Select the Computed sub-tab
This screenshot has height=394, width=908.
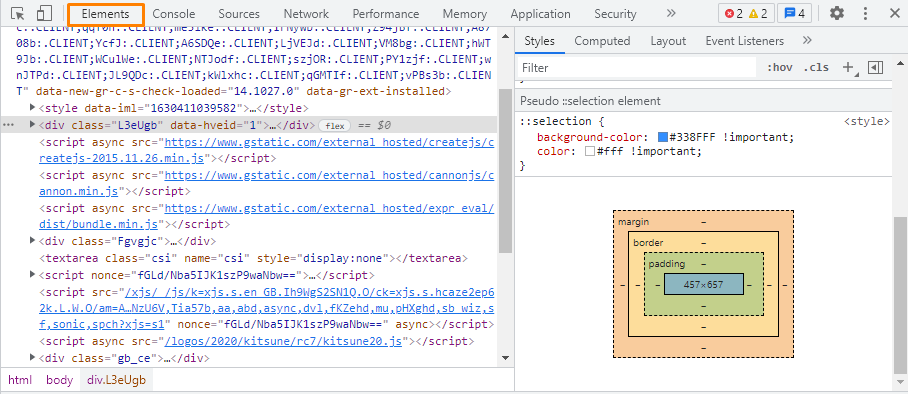click(x=602, y=41)
